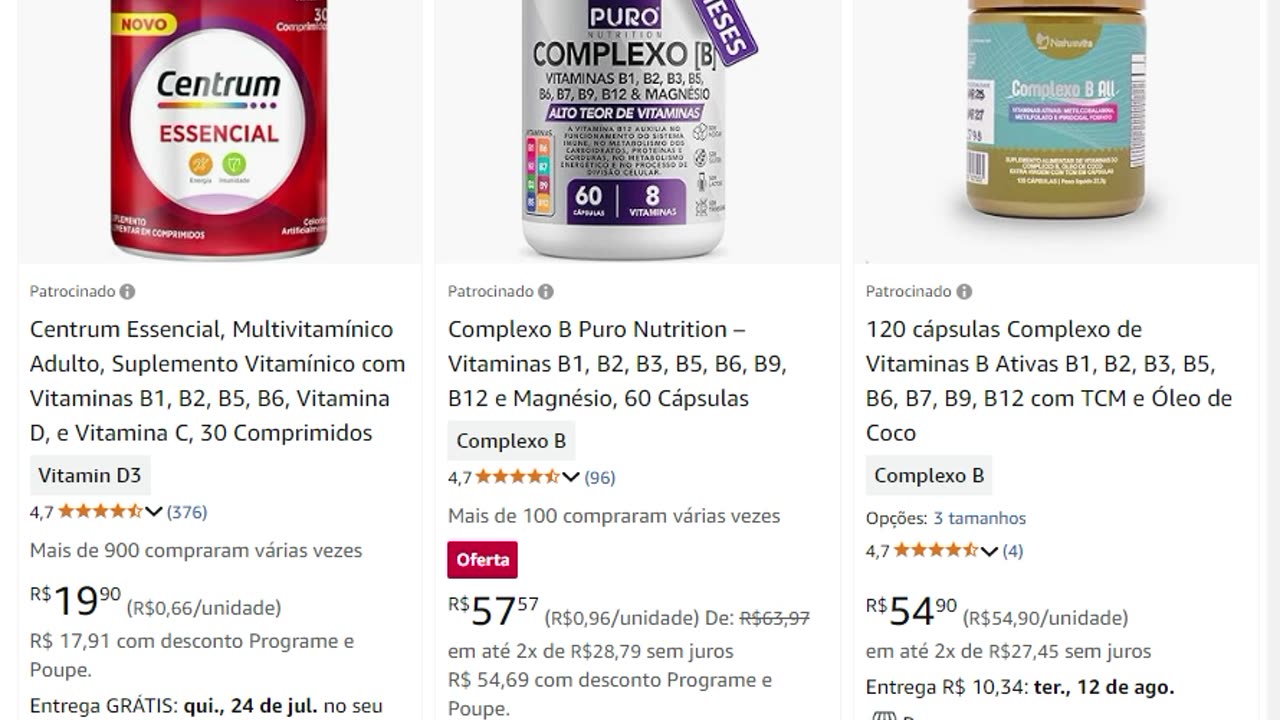Open the 376 reviews link
This screenshot has width=1280, height=720.
(187, 512)
